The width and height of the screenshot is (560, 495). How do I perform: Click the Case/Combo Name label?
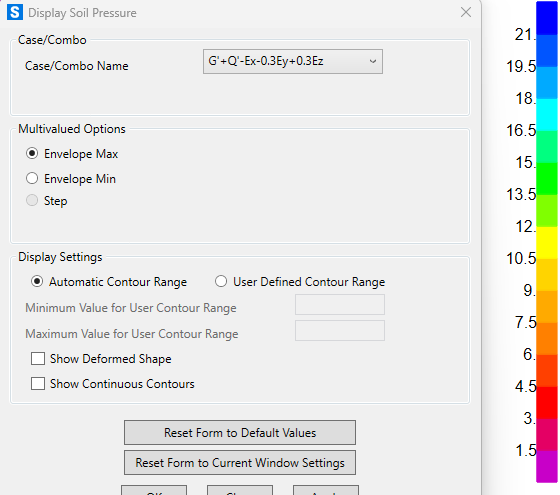point(76,66)
